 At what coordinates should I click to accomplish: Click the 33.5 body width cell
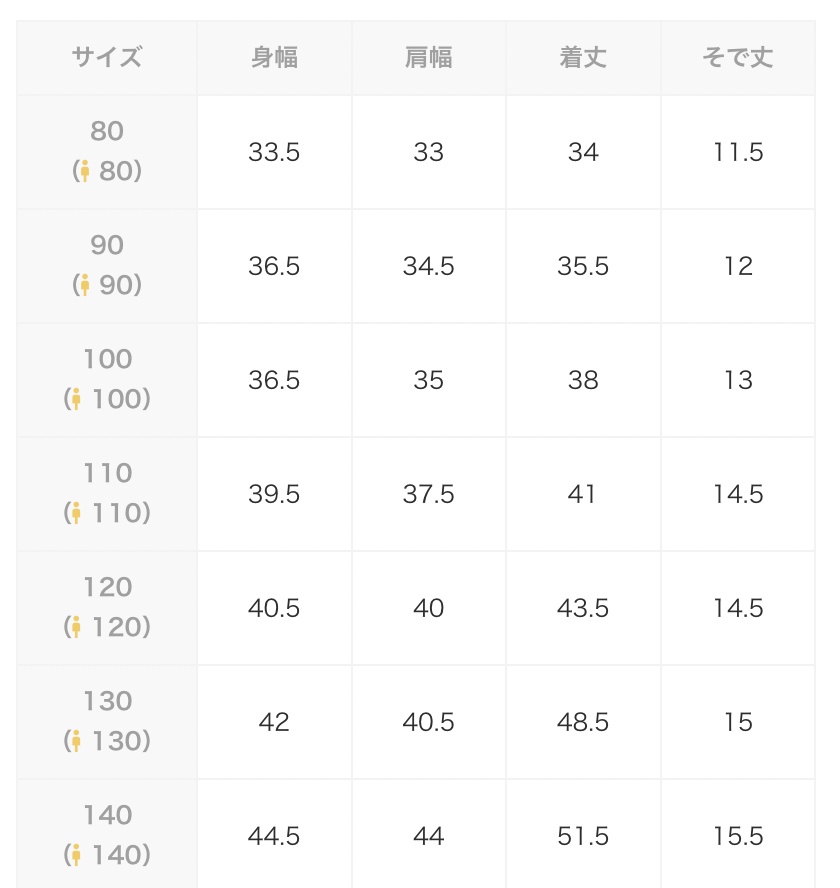[275, 152]
